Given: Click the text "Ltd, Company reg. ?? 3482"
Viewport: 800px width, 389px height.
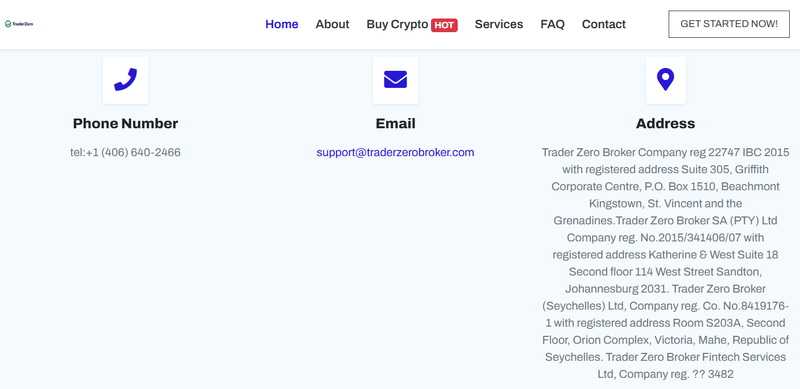Looking at the screenshot, I should 665,374.
